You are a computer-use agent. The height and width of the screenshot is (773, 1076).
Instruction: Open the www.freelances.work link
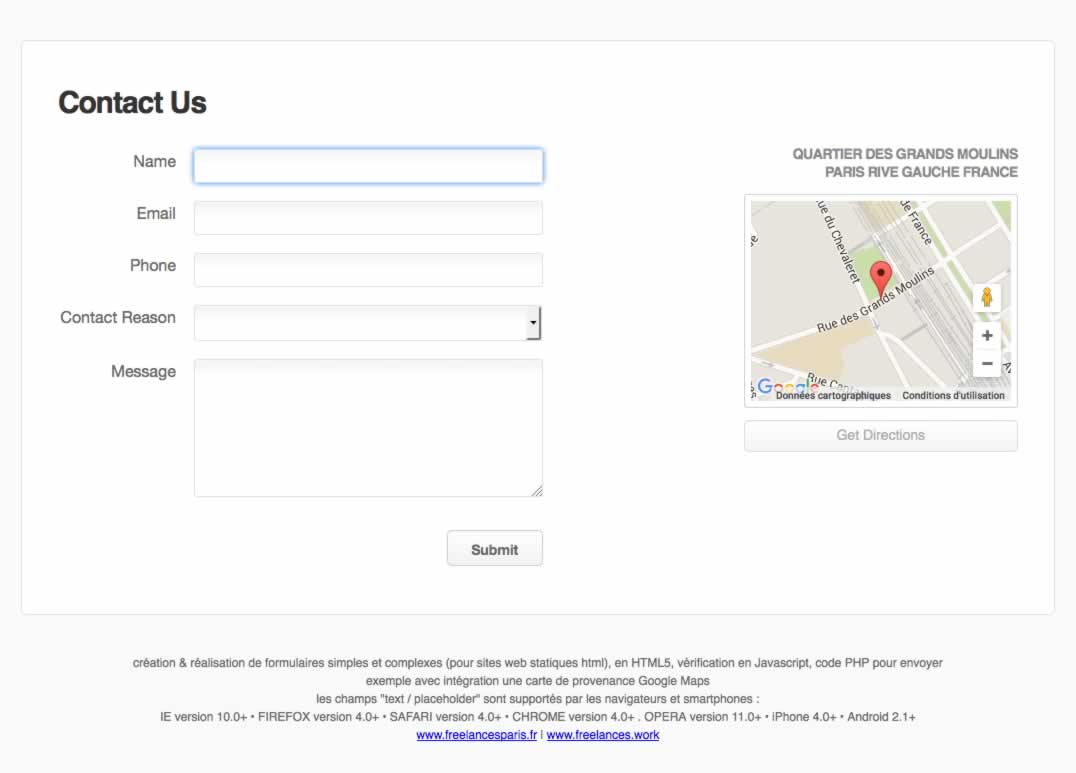coord(603,735)
